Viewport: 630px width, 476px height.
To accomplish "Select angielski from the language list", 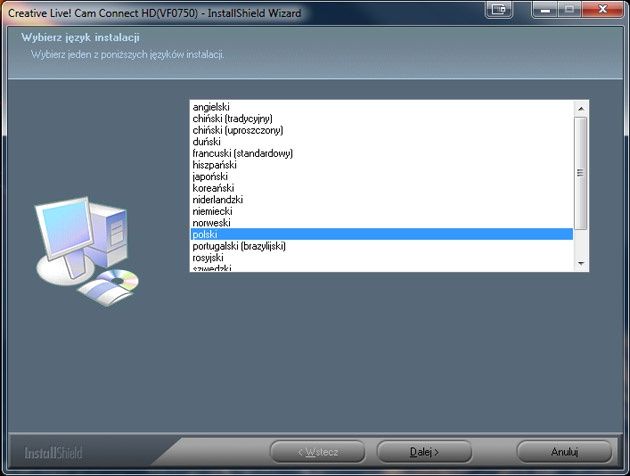I will coord(382,107).
